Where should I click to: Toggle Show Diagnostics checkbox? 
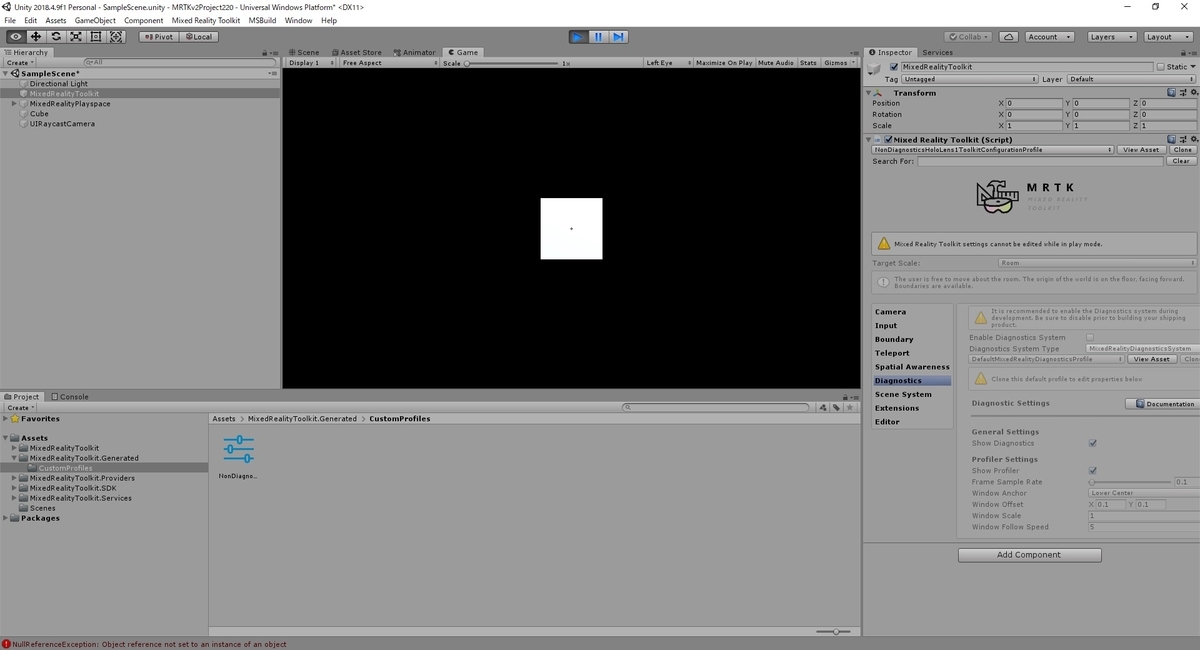click(x=1092, y=443)
